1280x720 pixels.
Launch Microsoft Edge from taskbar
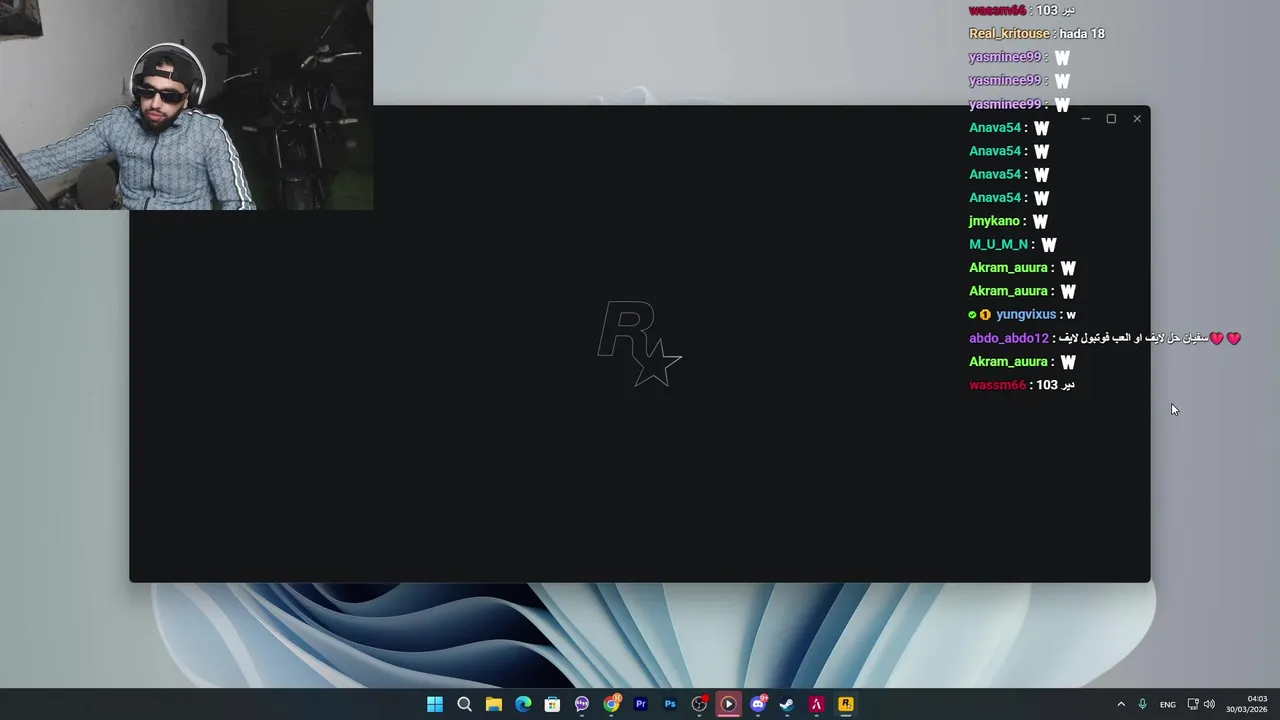tap(523, 704)
